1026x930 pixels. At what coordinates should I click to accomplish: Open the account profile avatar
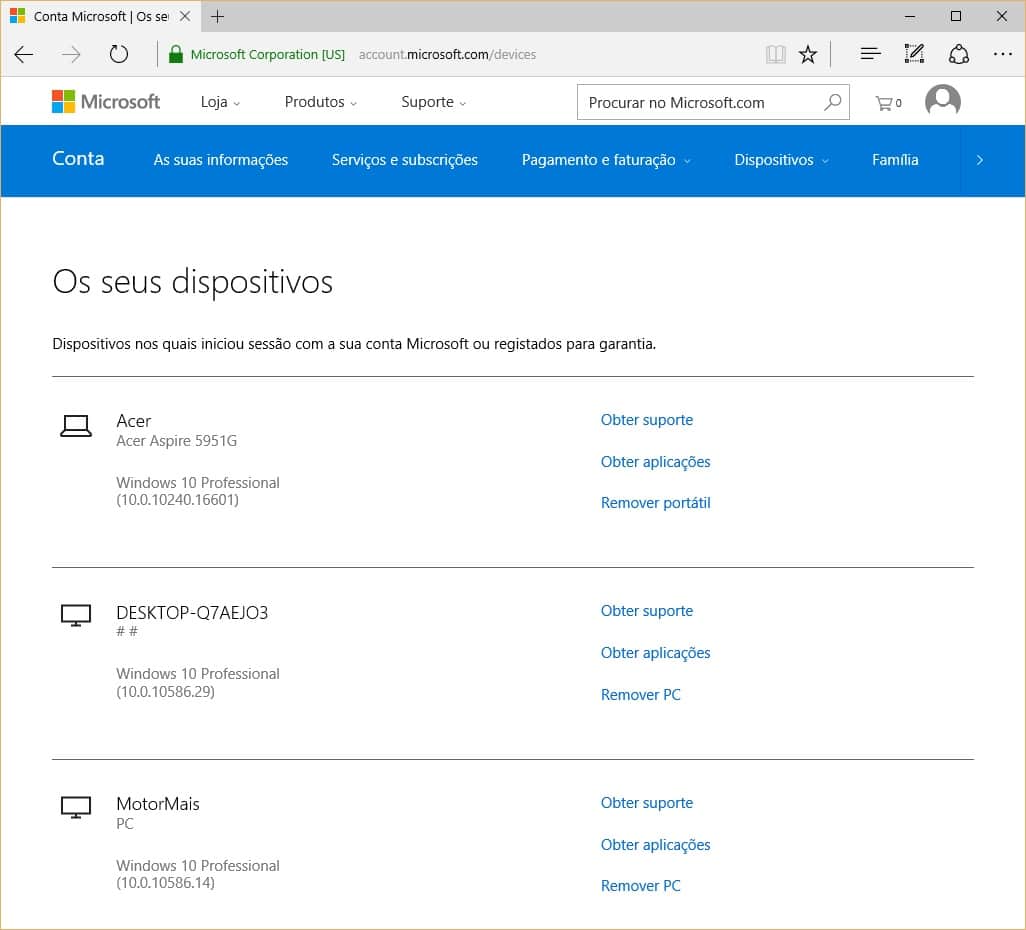click(x=943, y=101)
